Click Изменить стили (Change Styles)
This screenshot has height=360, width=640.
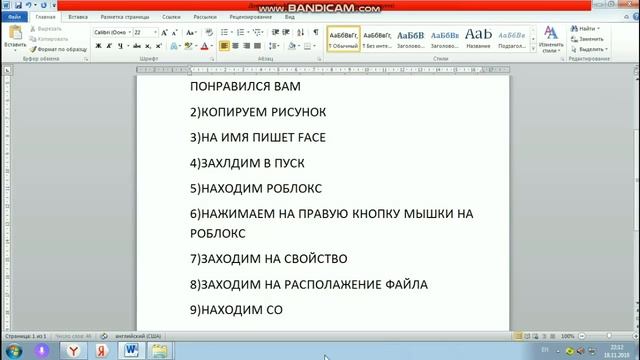pyautogui.click(x=551, y=39)
